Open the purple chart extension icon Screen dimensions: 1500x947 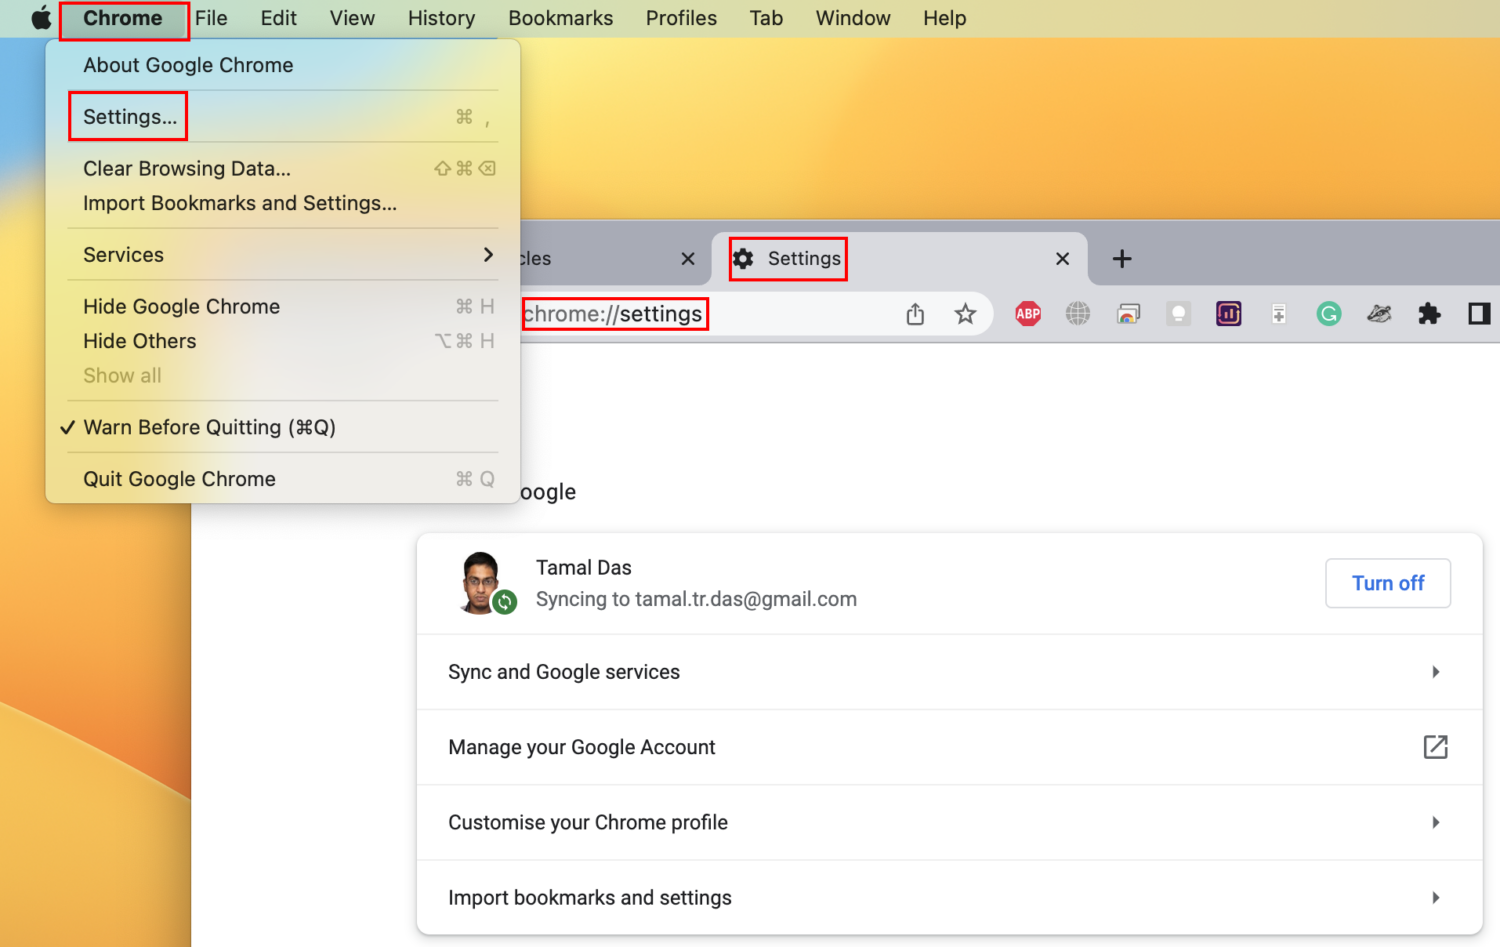(x=1229, y=314)
